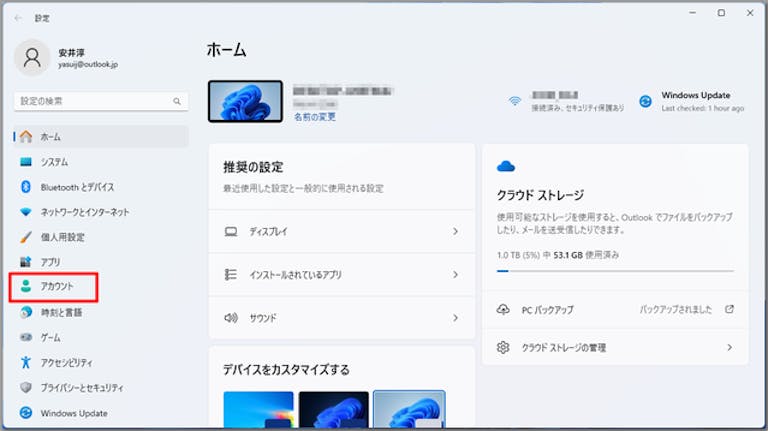Image resolution: width=768 pixels, height=431 pixels.
Task: Open アプリ in sidebar
Action: click(x=101, y=262)
